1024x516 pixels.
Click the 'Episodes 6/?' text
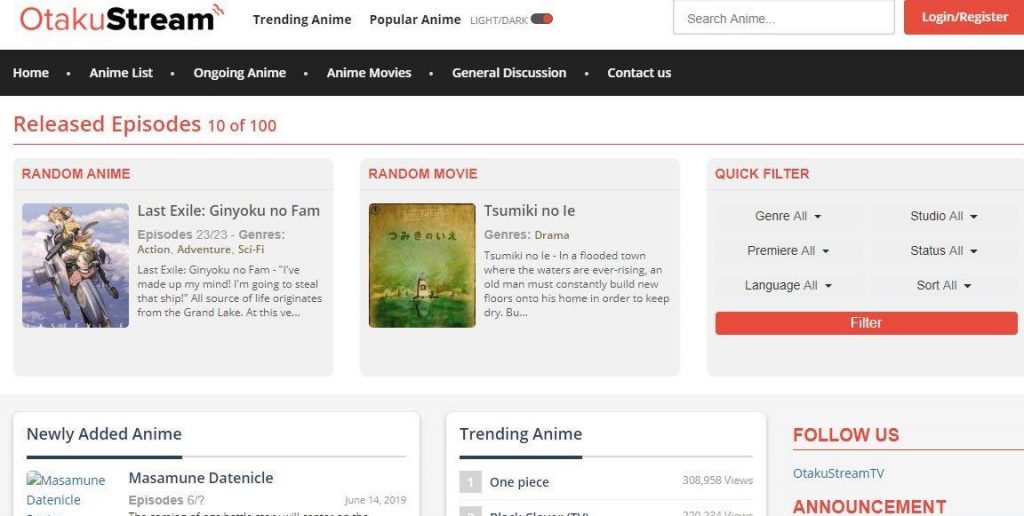167,500
